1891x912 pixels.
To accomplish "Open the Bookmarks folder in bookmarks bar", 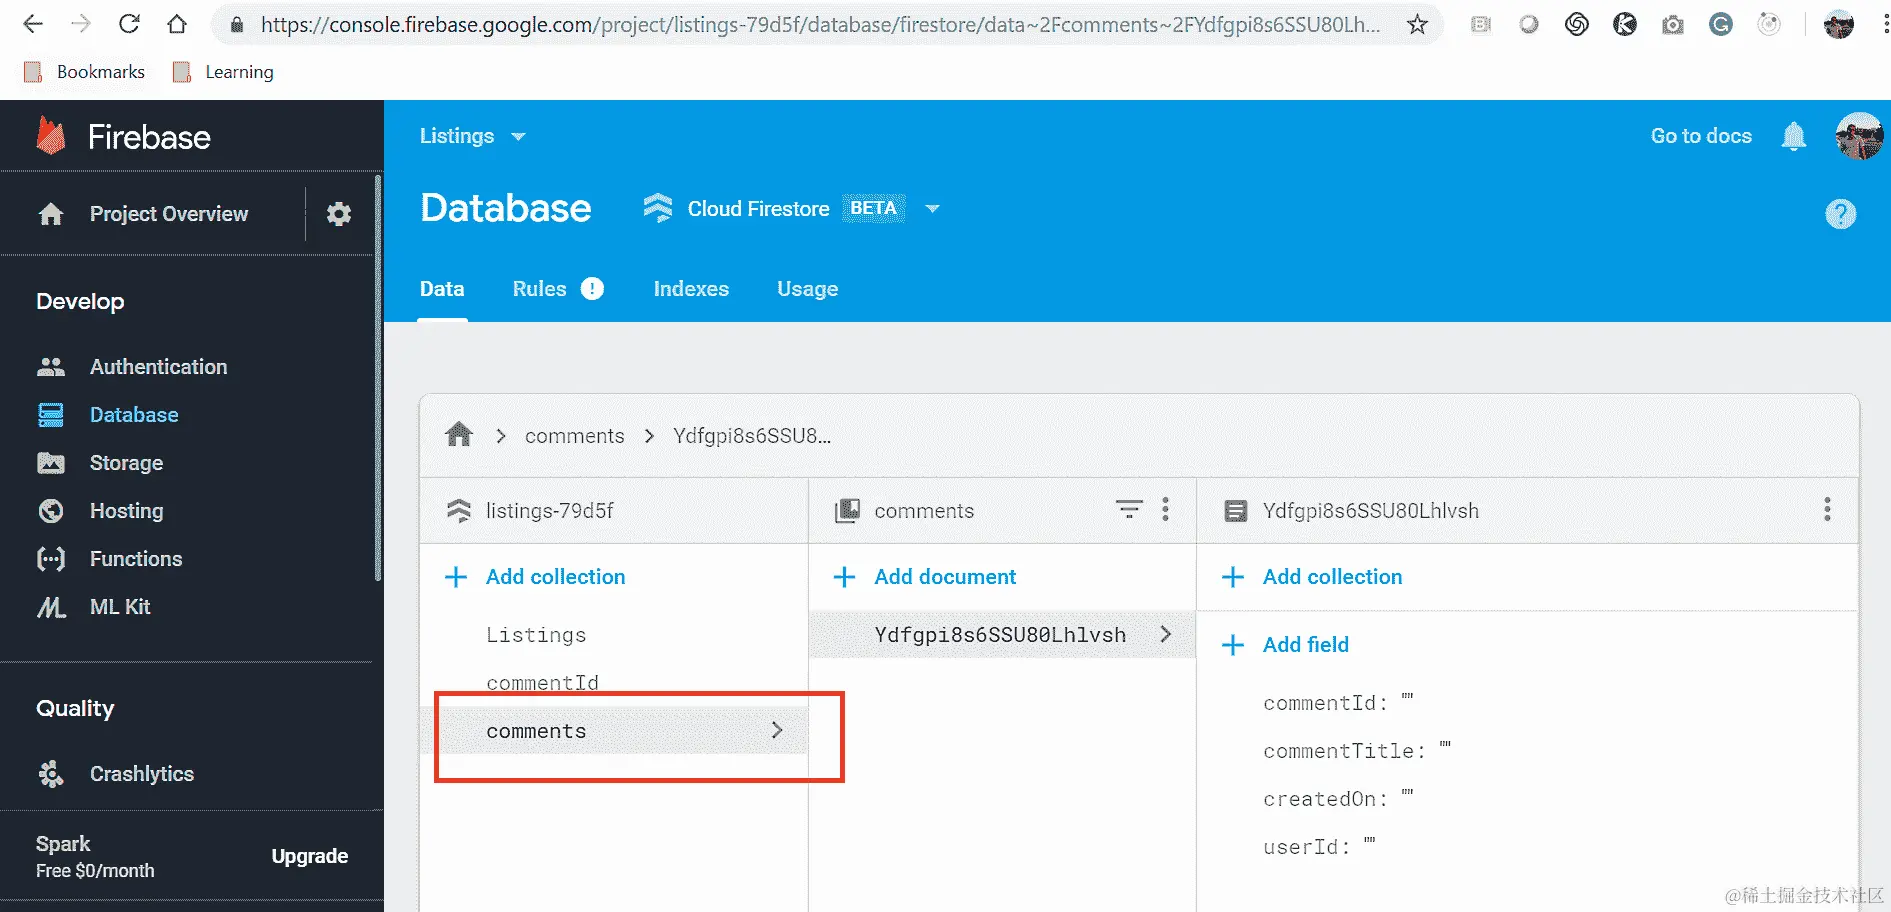I will pyautogui.click(x=84, y=72).
